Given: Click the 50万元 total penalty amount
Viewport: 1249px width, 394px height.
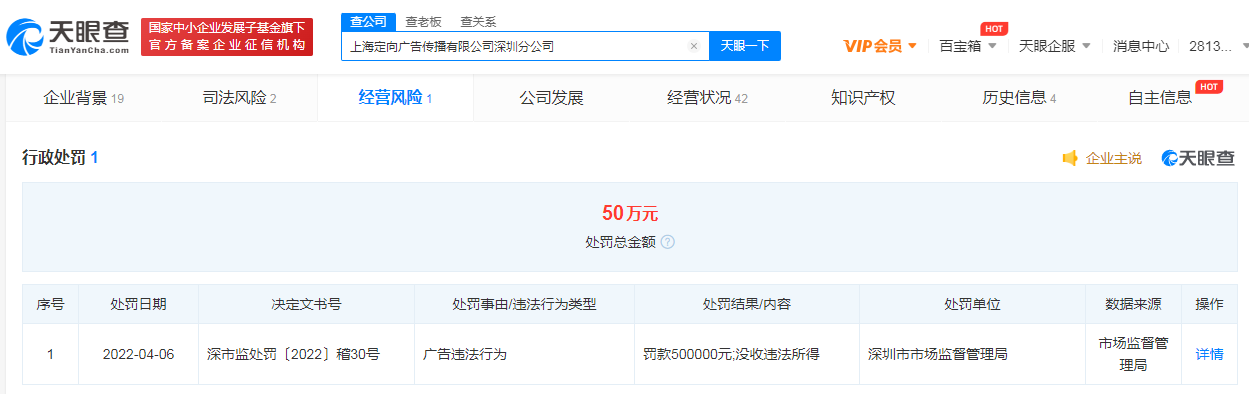Looking at the screenshot, I should [x=630, y=213].
